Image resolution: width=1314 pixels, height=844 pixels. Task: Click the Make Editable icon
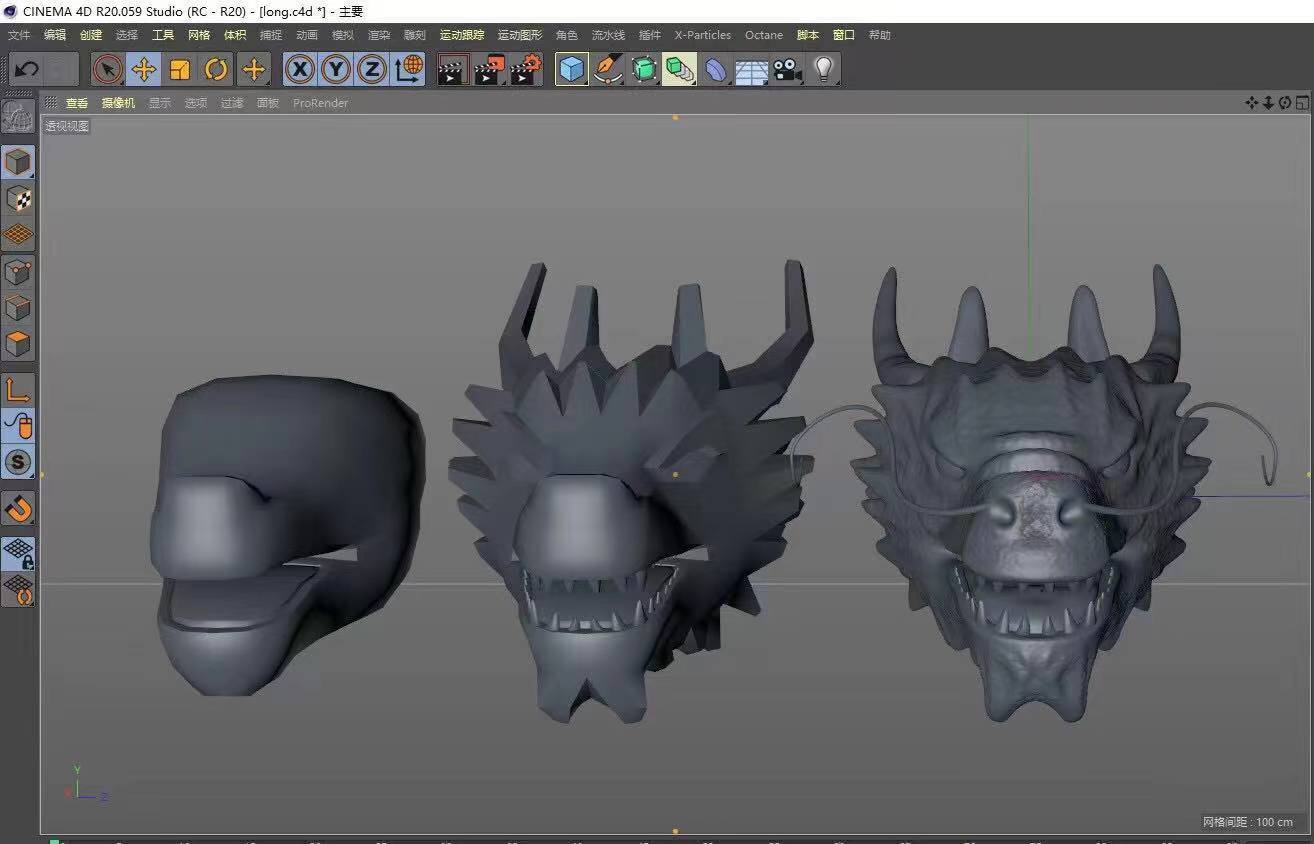coord(18,117)
